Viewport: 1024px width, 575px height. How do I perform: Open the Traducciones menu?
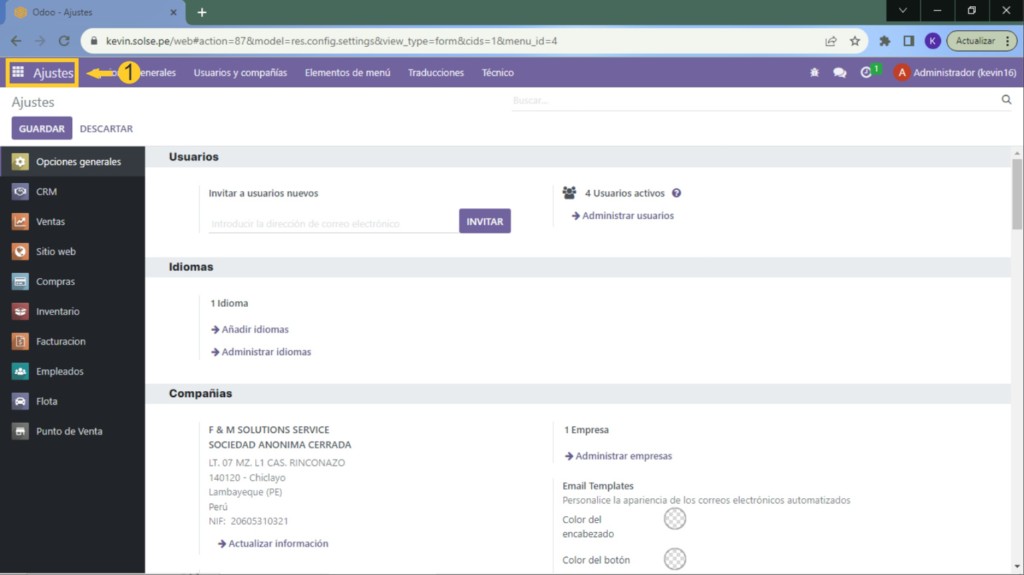pyautogui.click(x=436, y=73)
